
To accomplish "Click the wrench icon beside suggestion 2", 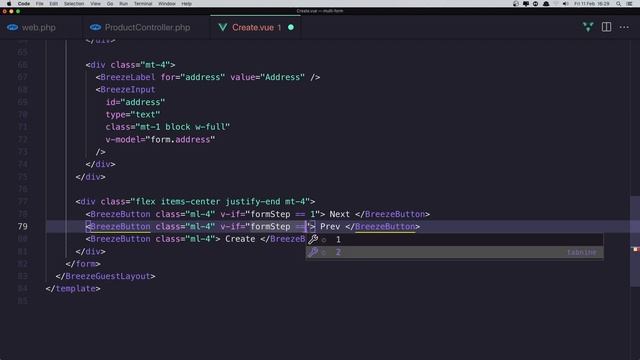I will pos(313,252).
